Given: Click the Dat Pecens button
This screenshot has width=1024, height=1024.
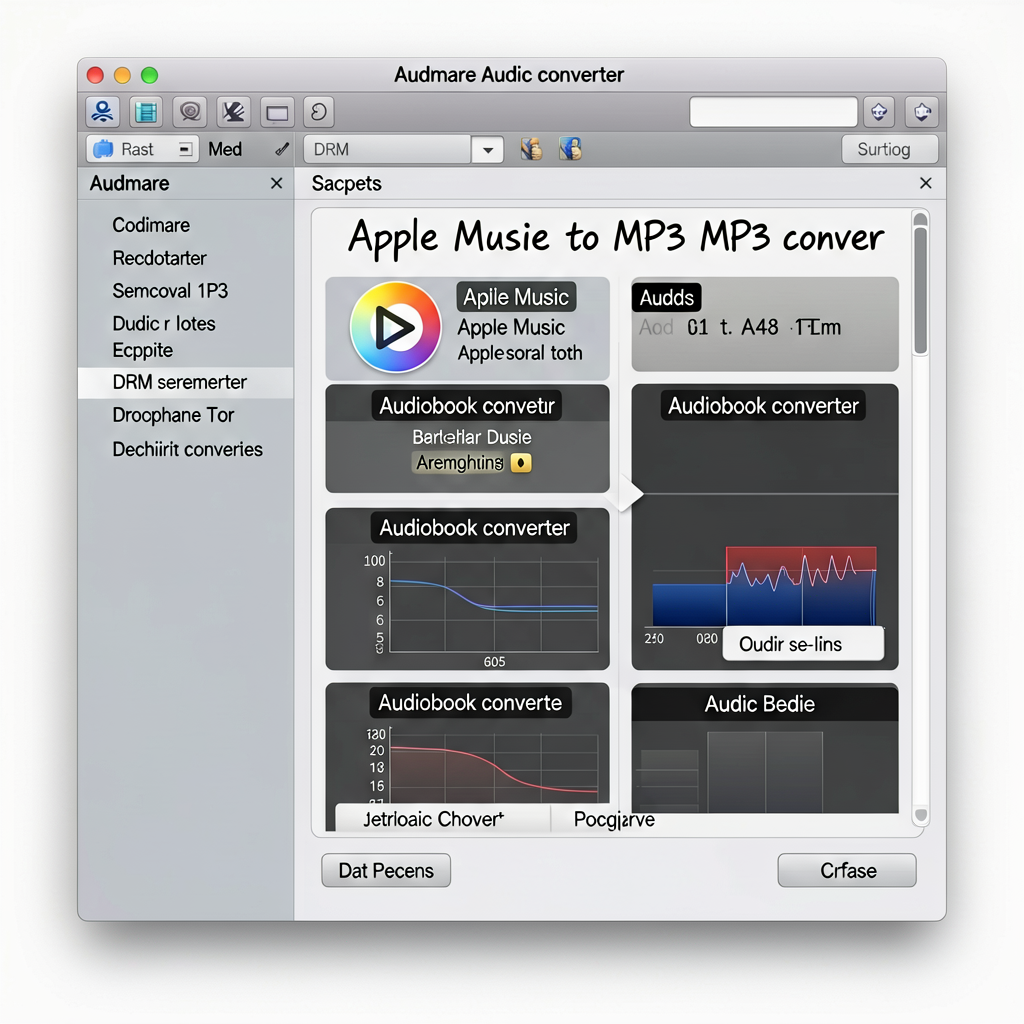Looking at the screenshot, I should point(386,871).
